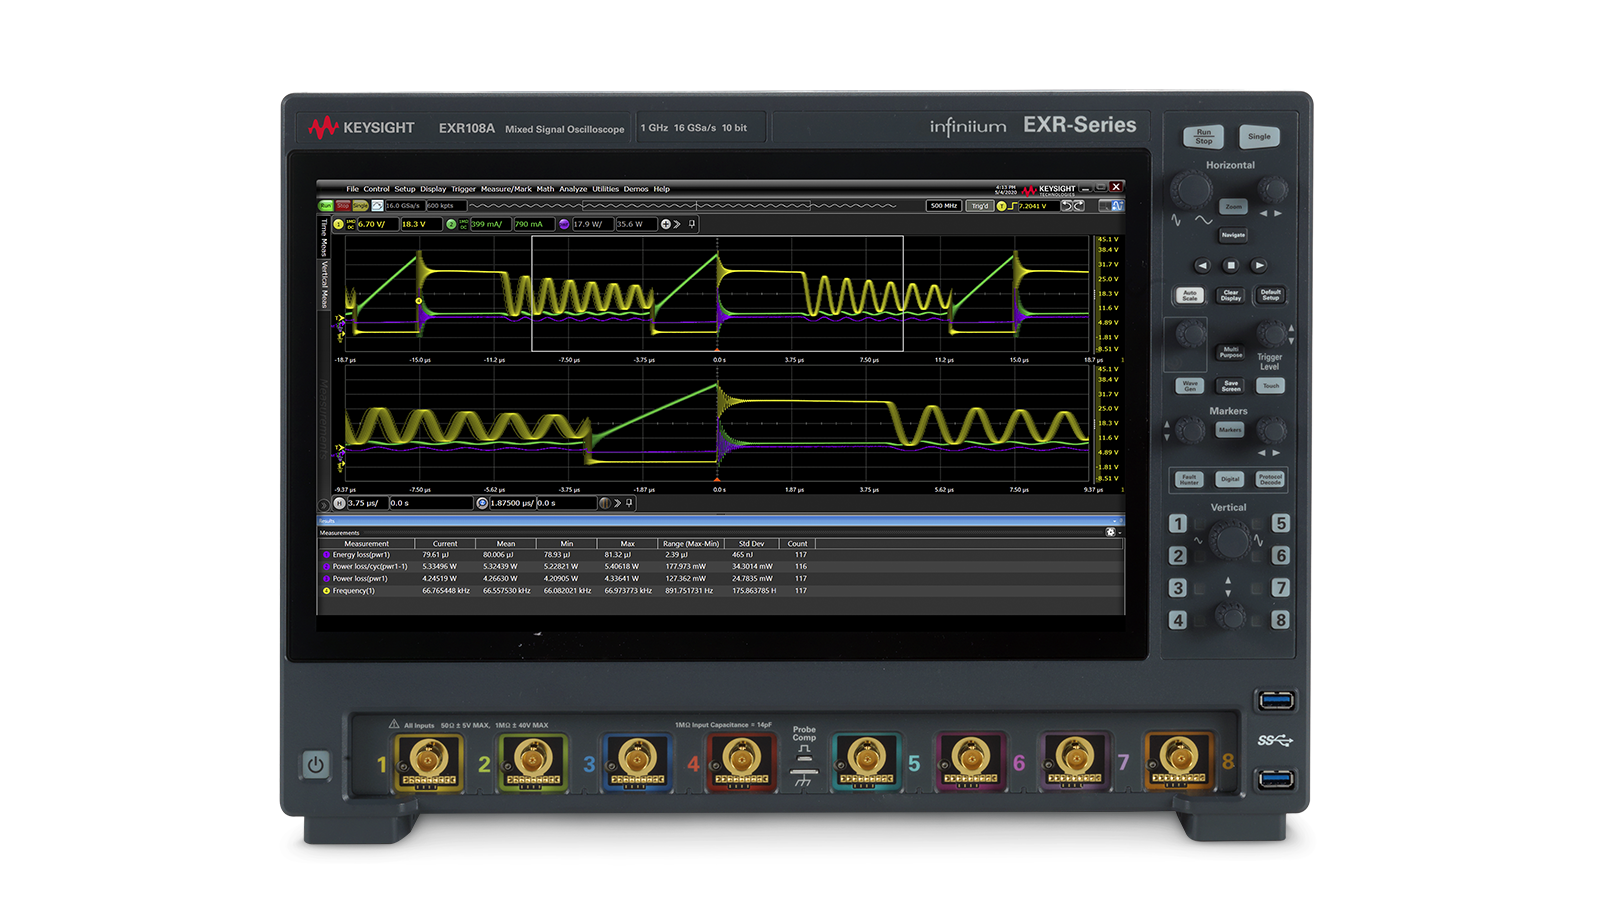The width and height of the screenshot is (1600, 900).
Task: Click the horizontal timebase clock icon
Action: 341,504
